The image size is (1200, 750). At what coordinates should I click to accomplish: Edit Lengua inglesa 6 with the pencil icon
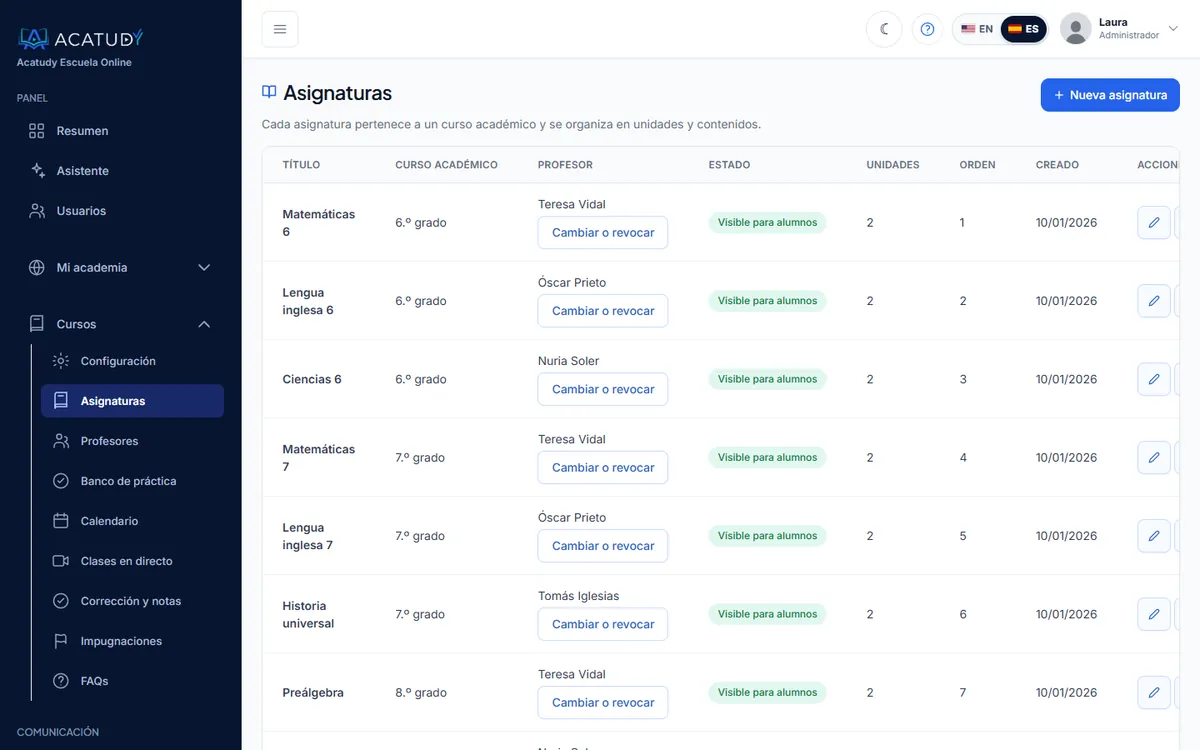(x=1154, y=301)
